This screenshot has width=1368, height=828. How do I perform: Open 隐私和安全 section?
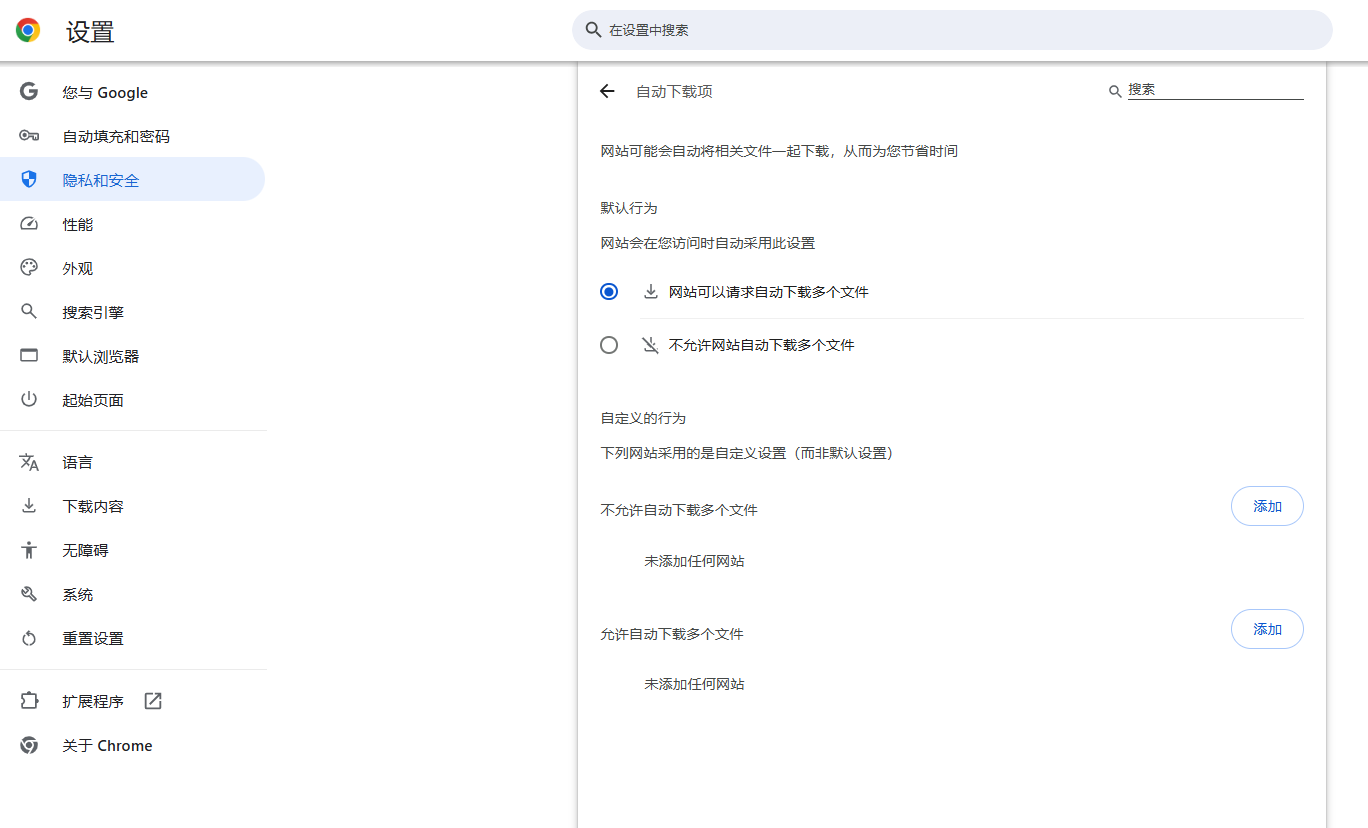tap(133, 180)
